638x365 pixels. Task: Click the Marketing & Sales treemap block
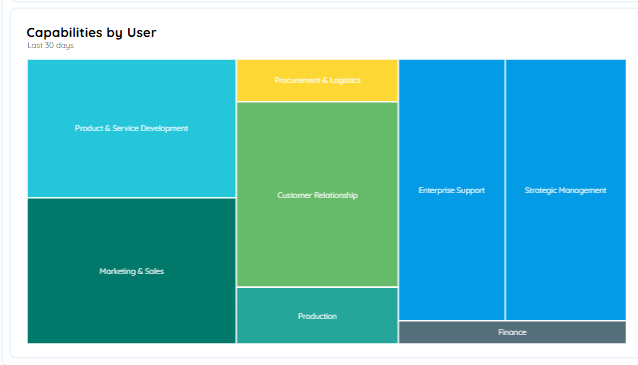click(x=131, y=271)
